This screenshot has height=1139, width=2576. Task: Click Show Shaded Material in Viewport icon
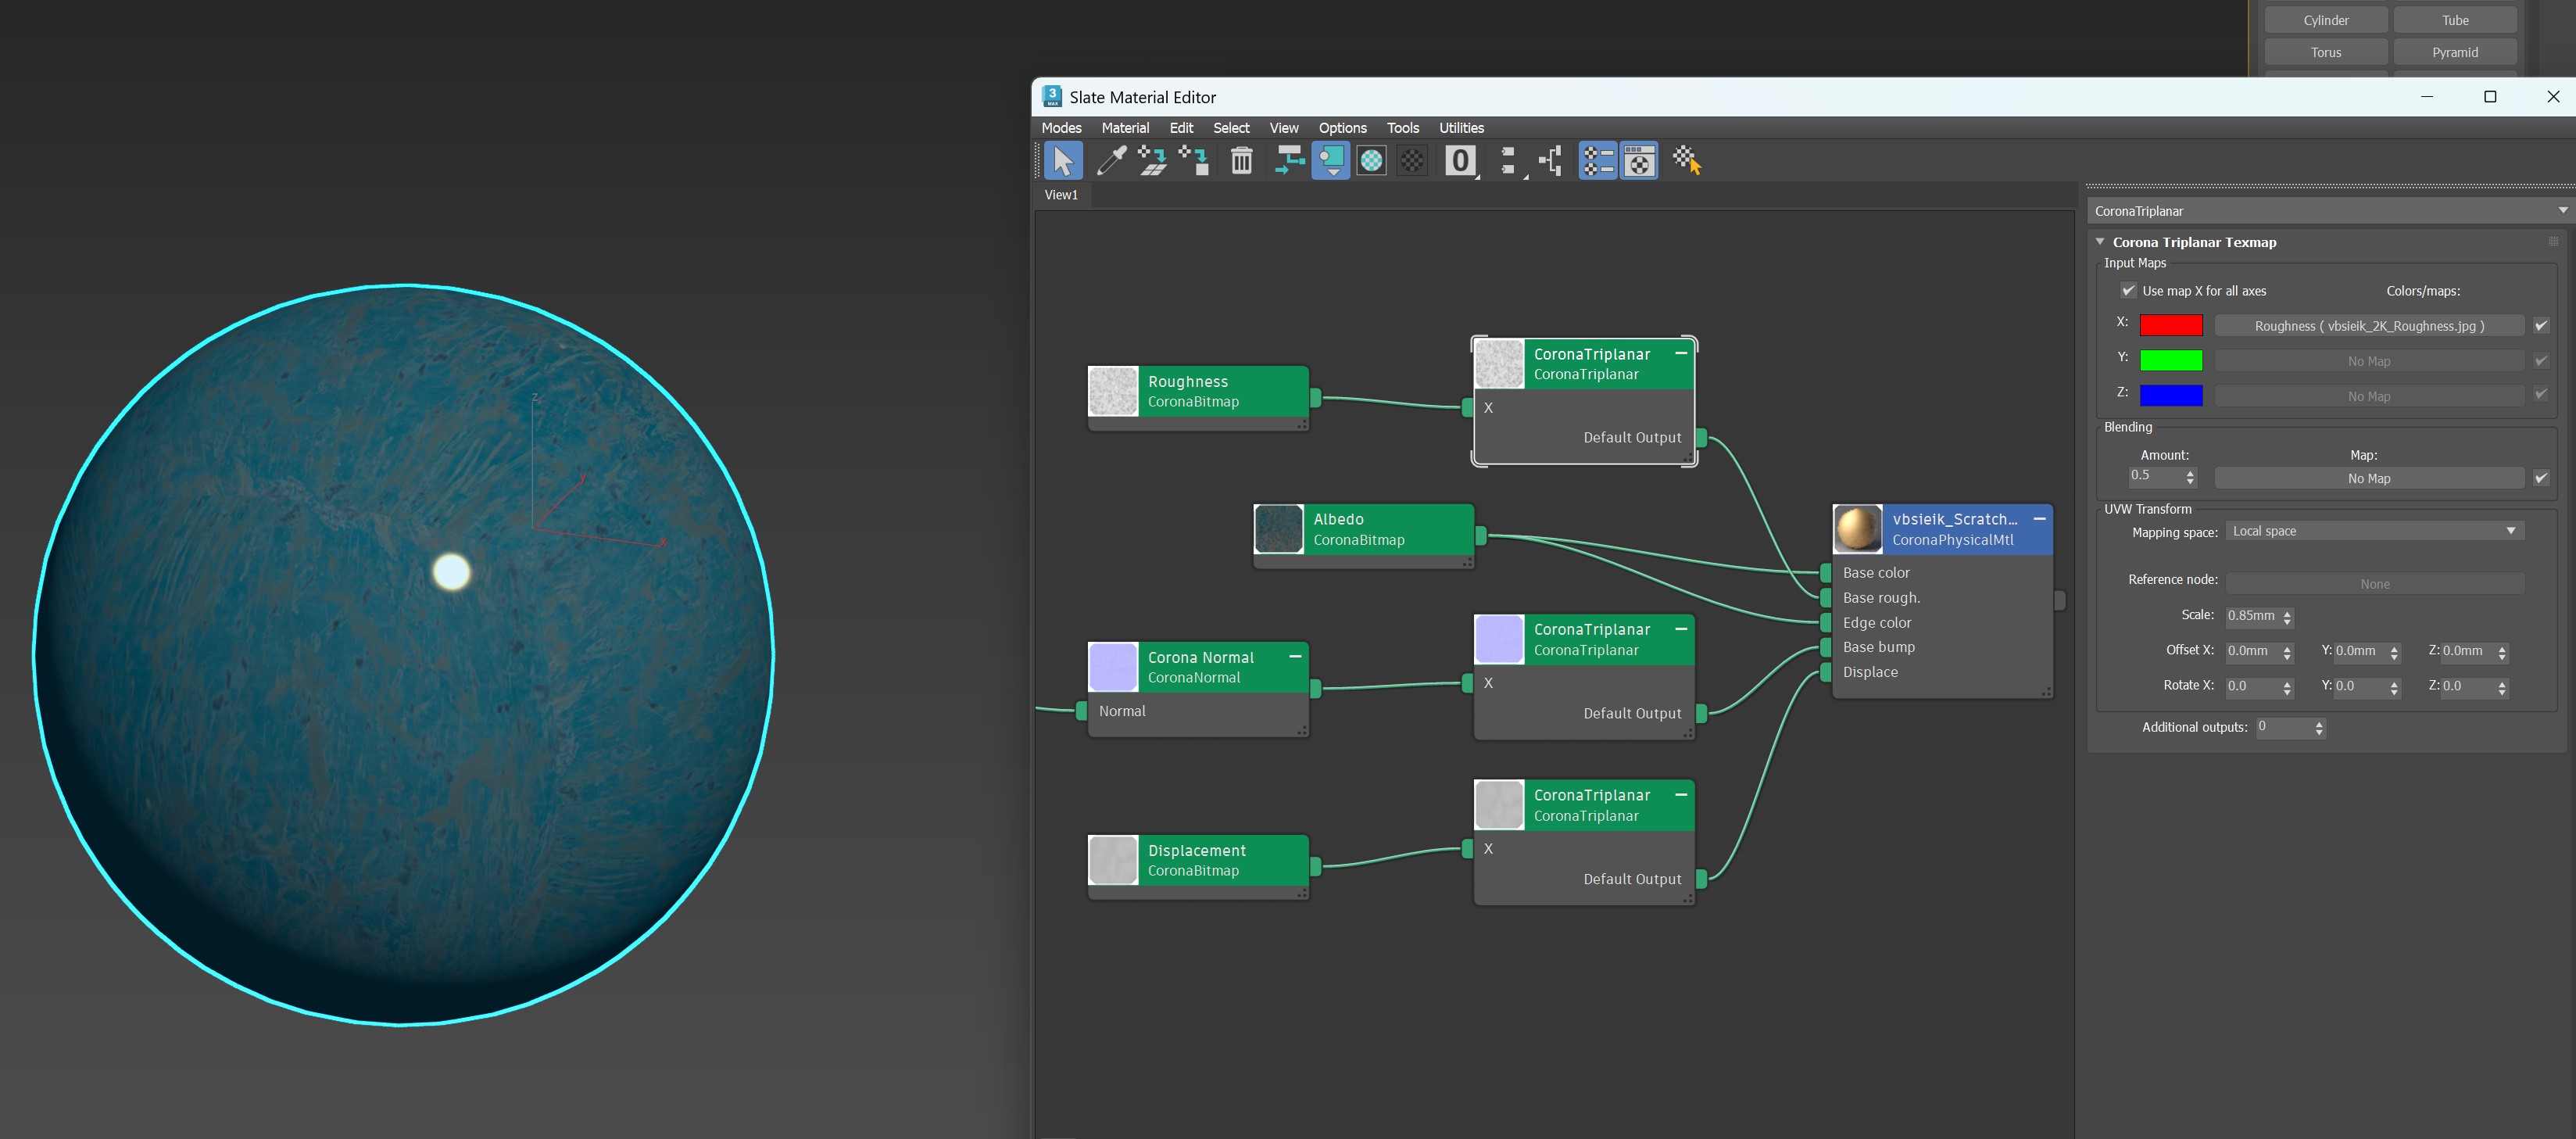coord(1371,161)
